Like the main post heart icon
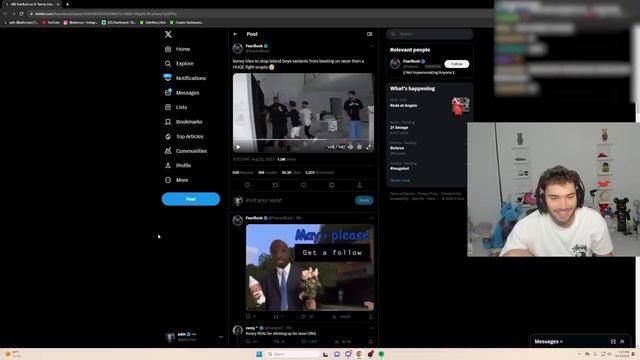 (303, 185)
